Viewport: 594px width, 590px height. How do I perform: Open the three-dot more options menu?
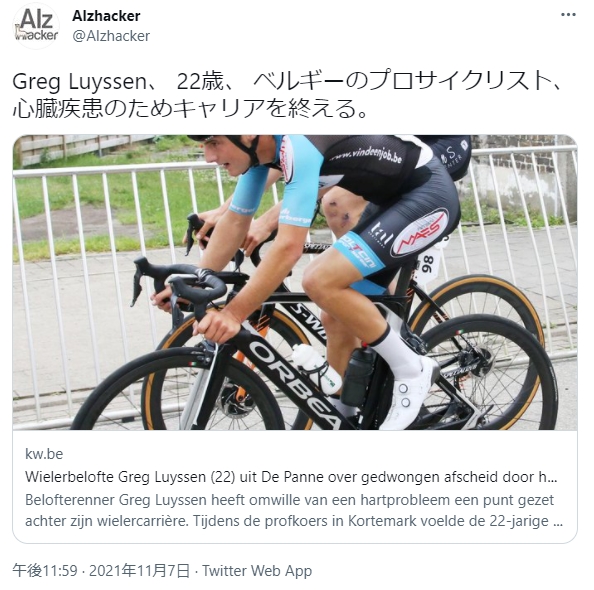(568, 15)
